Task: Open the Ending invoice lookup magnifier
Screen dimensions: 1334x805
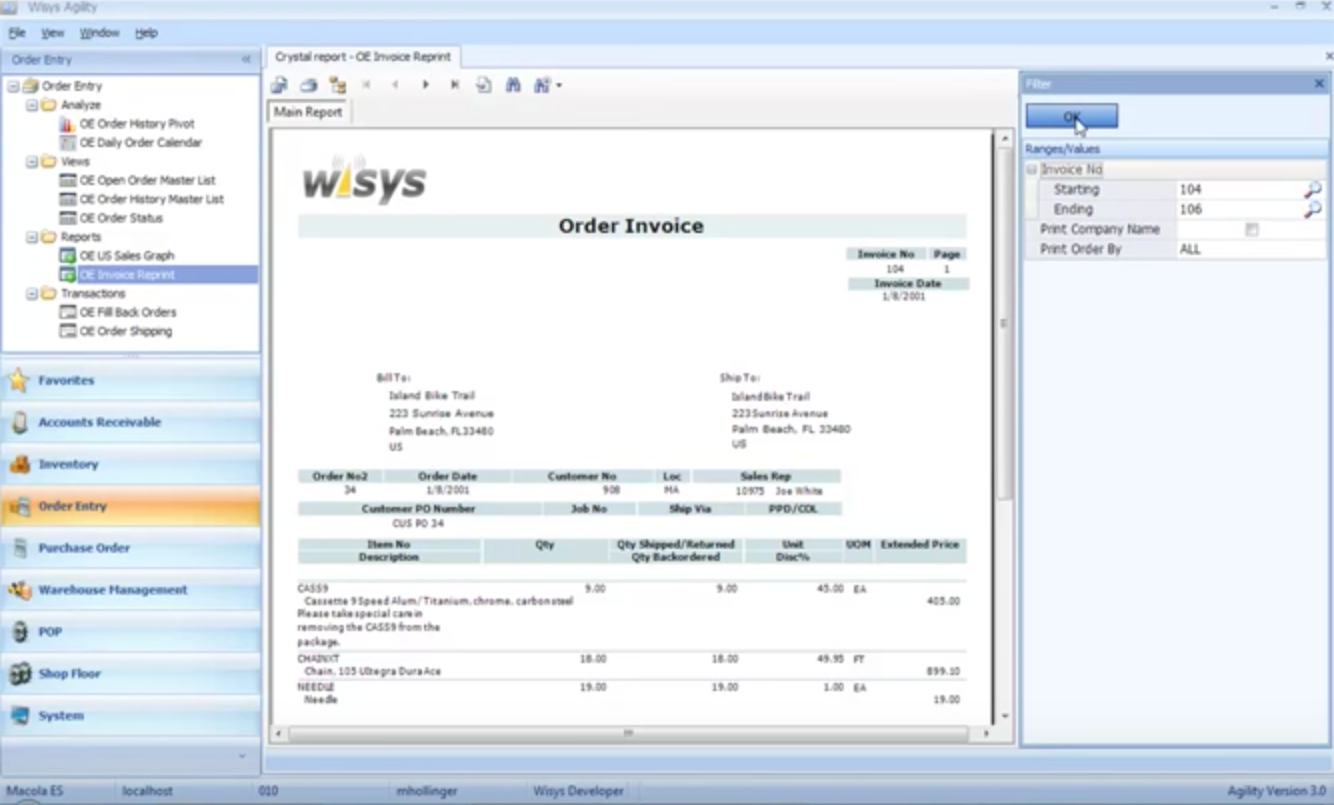Action: [1312, 209]
